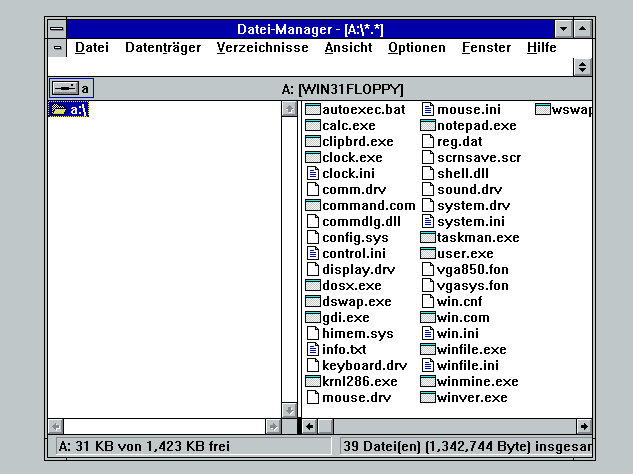Select display.drv file icon
Screen dimensions: 633x474
(x=313, y=269)
